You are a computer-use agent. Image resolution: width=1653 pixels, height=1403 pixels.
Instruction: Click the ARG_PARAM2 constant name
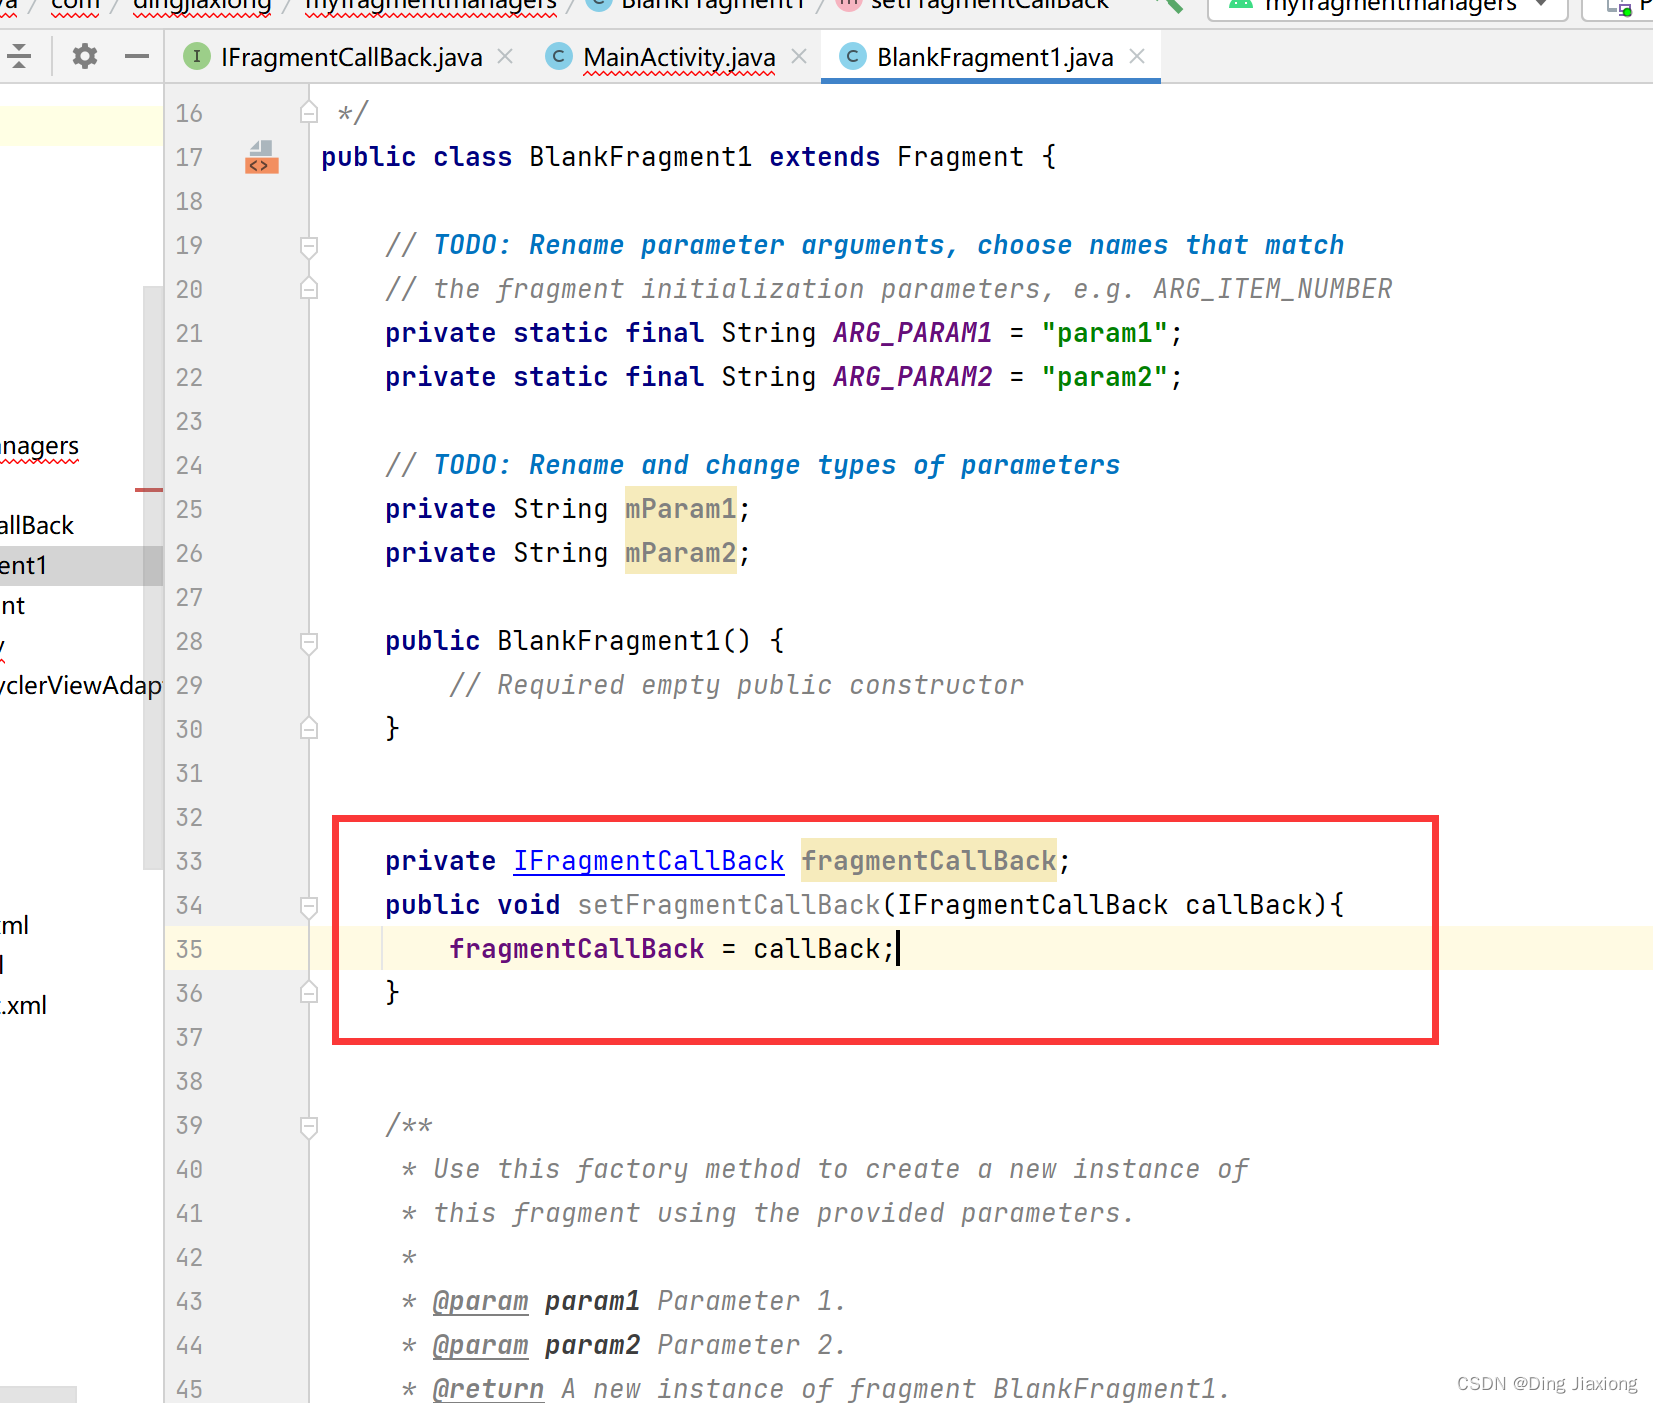[913, 377]
